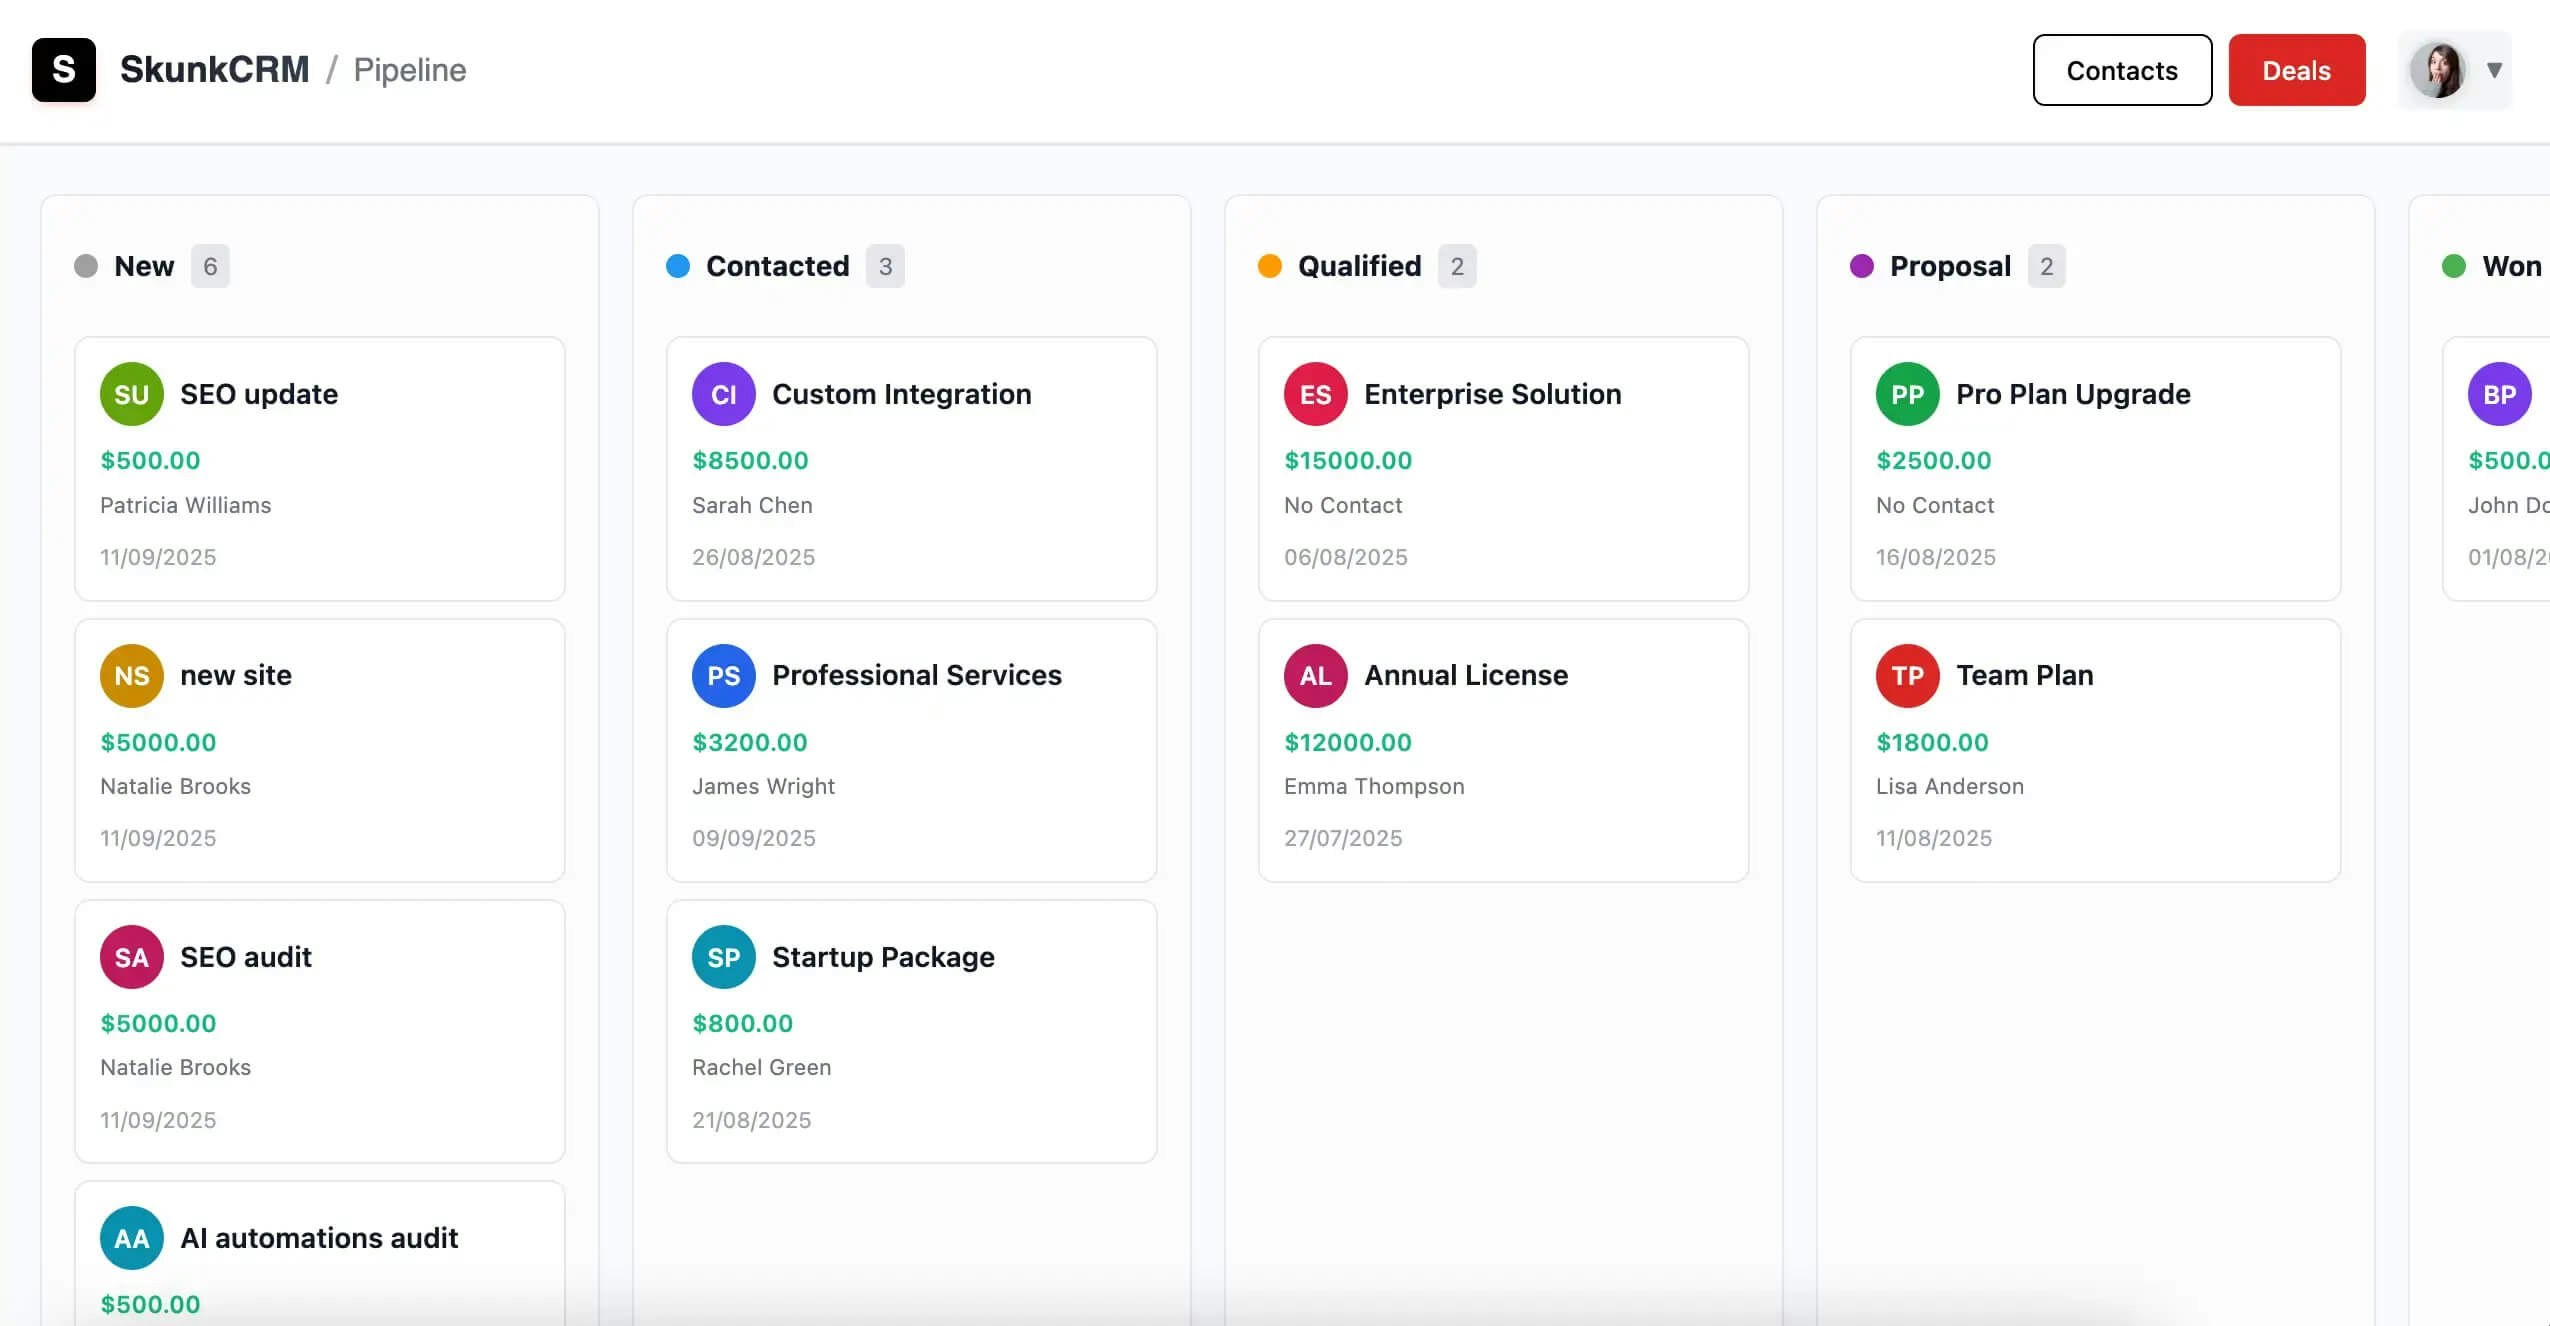Click the New column count badge
The width and height of the screenshot is (2550, 1326).
click(209, 265)
